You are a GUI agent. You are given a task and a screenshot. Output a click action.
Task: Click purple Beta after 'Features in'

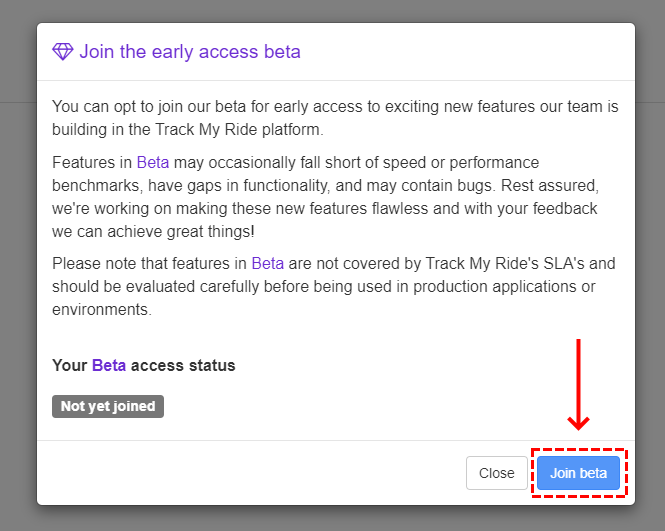153,162
